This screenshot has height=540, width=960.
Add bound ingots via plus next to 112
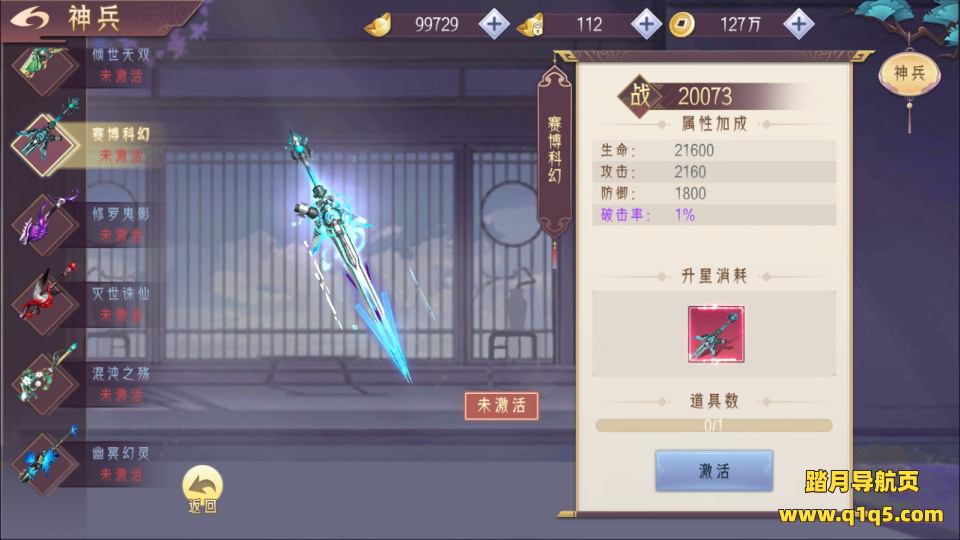click(x=647, y=24)
